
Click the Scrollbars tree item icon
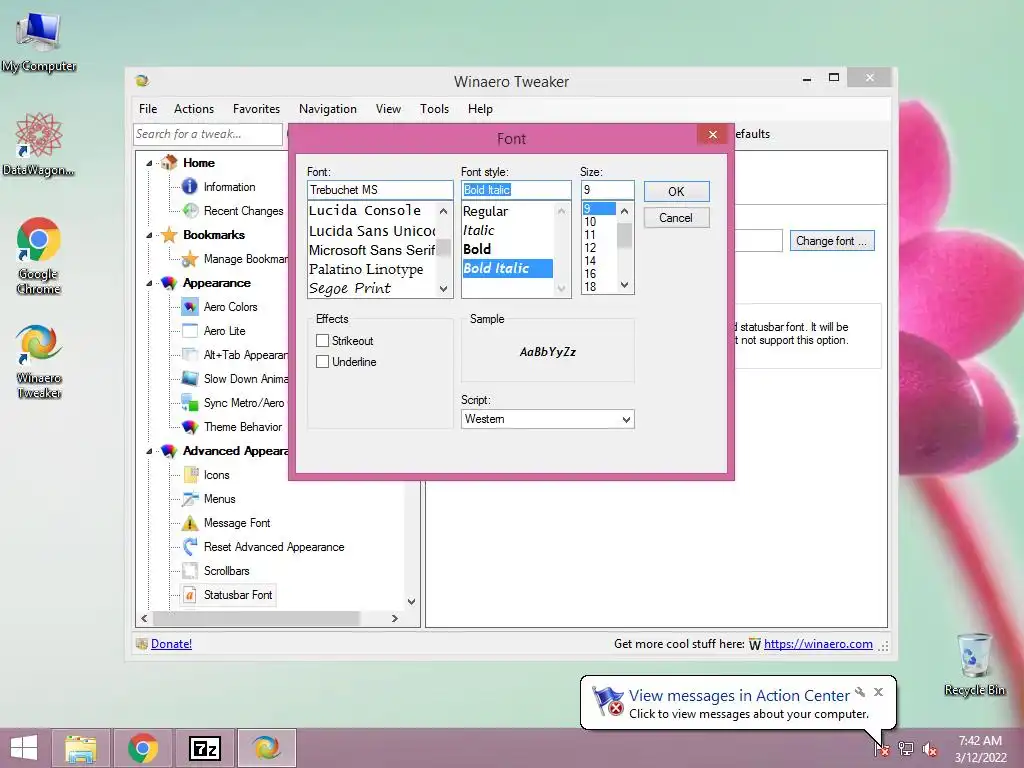[190, 571]
